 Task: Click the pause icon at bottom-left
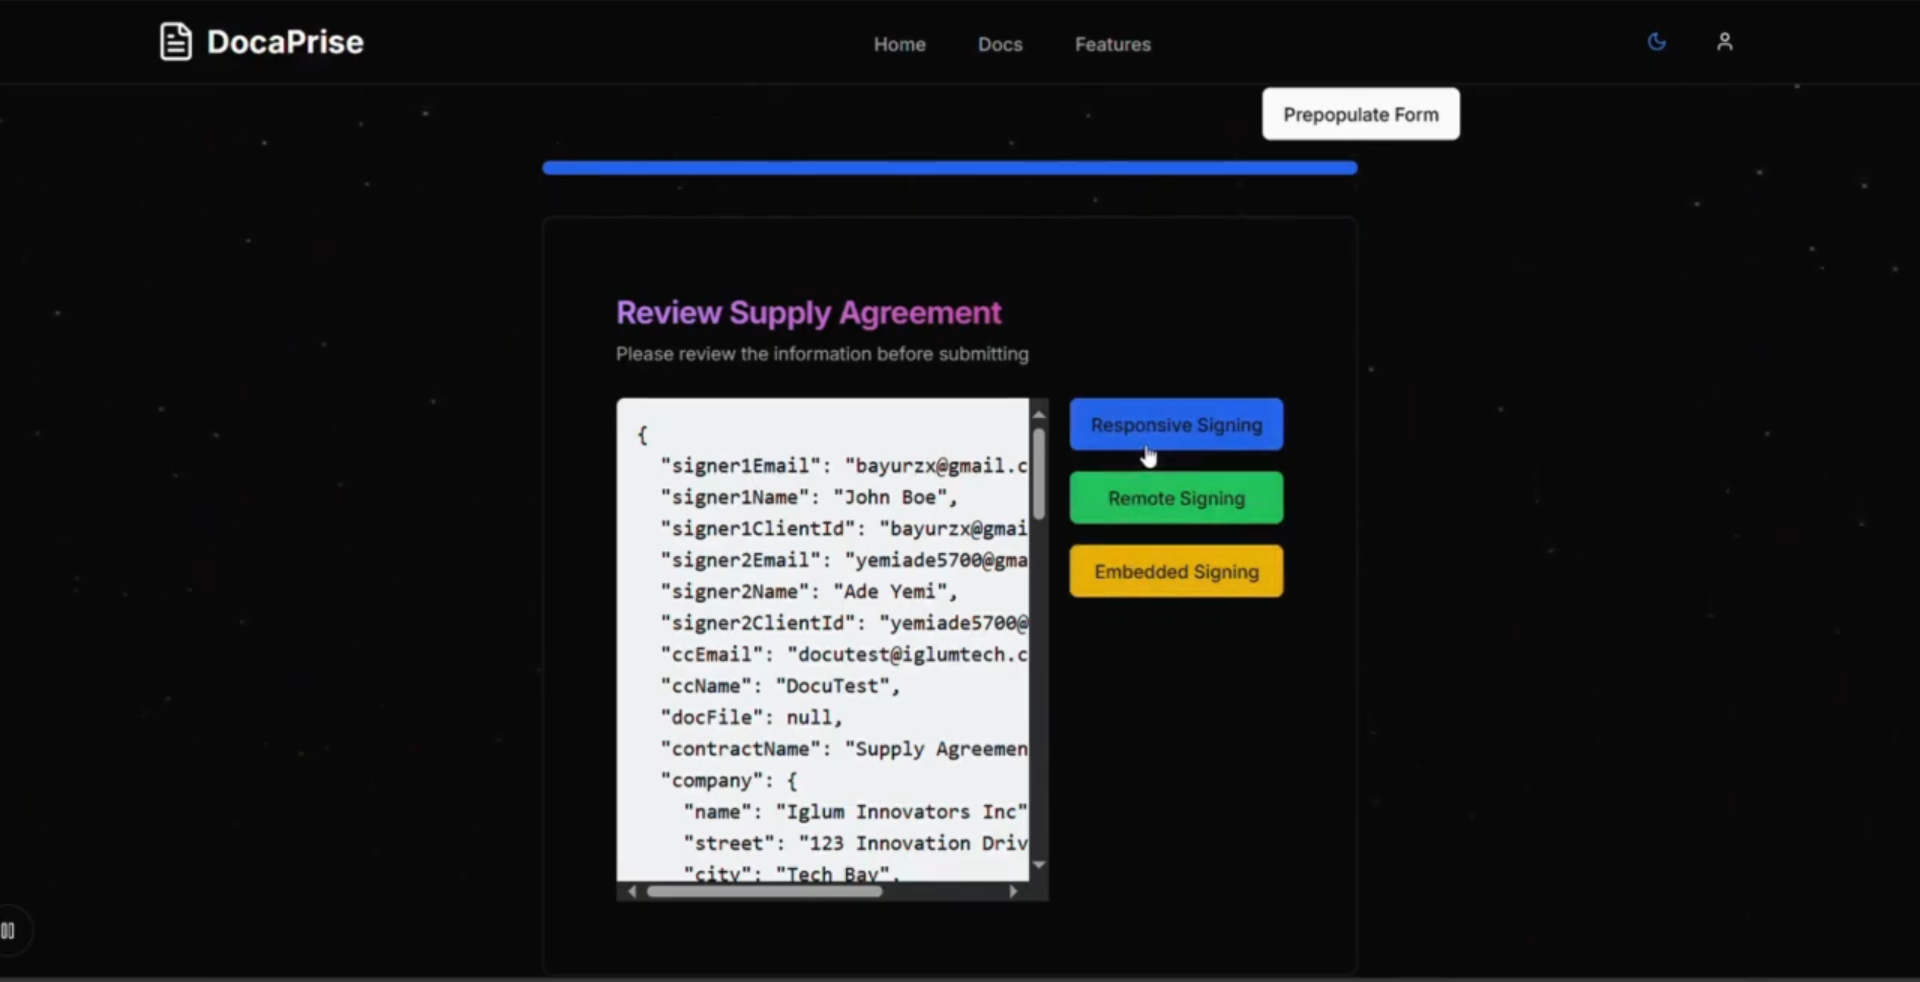[x=8, y=931]
